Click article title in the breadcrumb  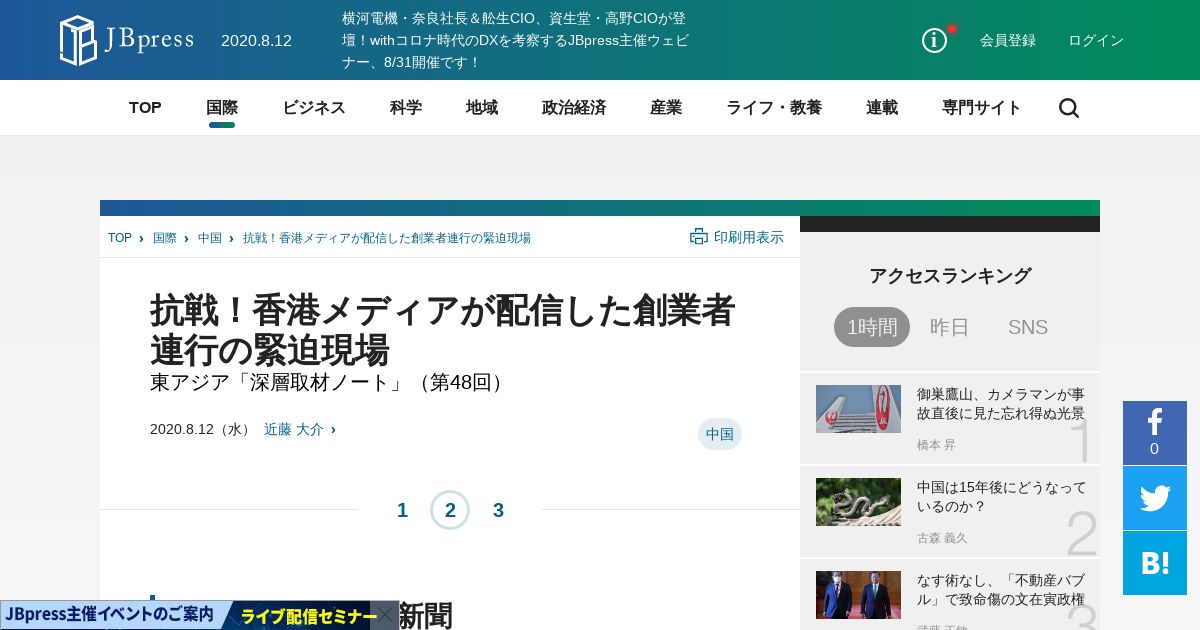click(387, 238)
